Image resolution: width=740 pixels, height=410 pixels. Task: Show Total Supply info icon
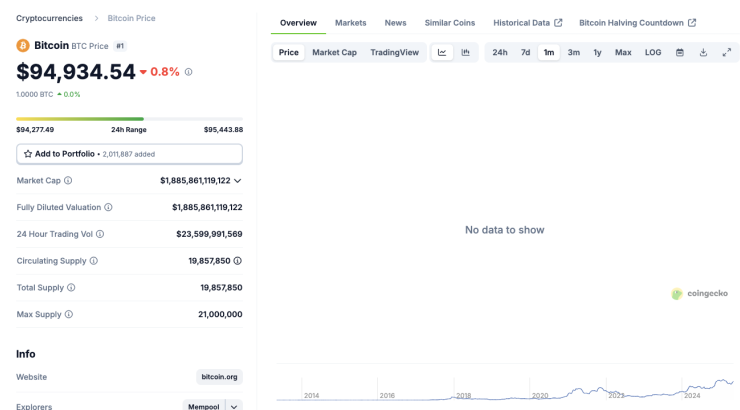71,287
